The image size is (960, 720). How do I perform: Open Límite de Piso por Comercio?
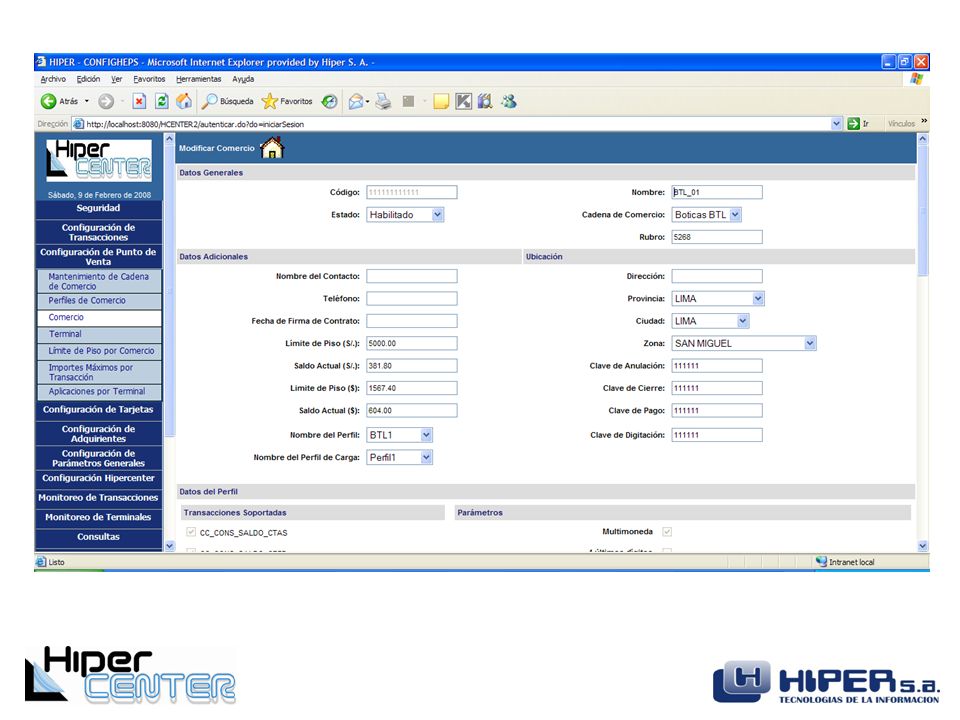99,351
